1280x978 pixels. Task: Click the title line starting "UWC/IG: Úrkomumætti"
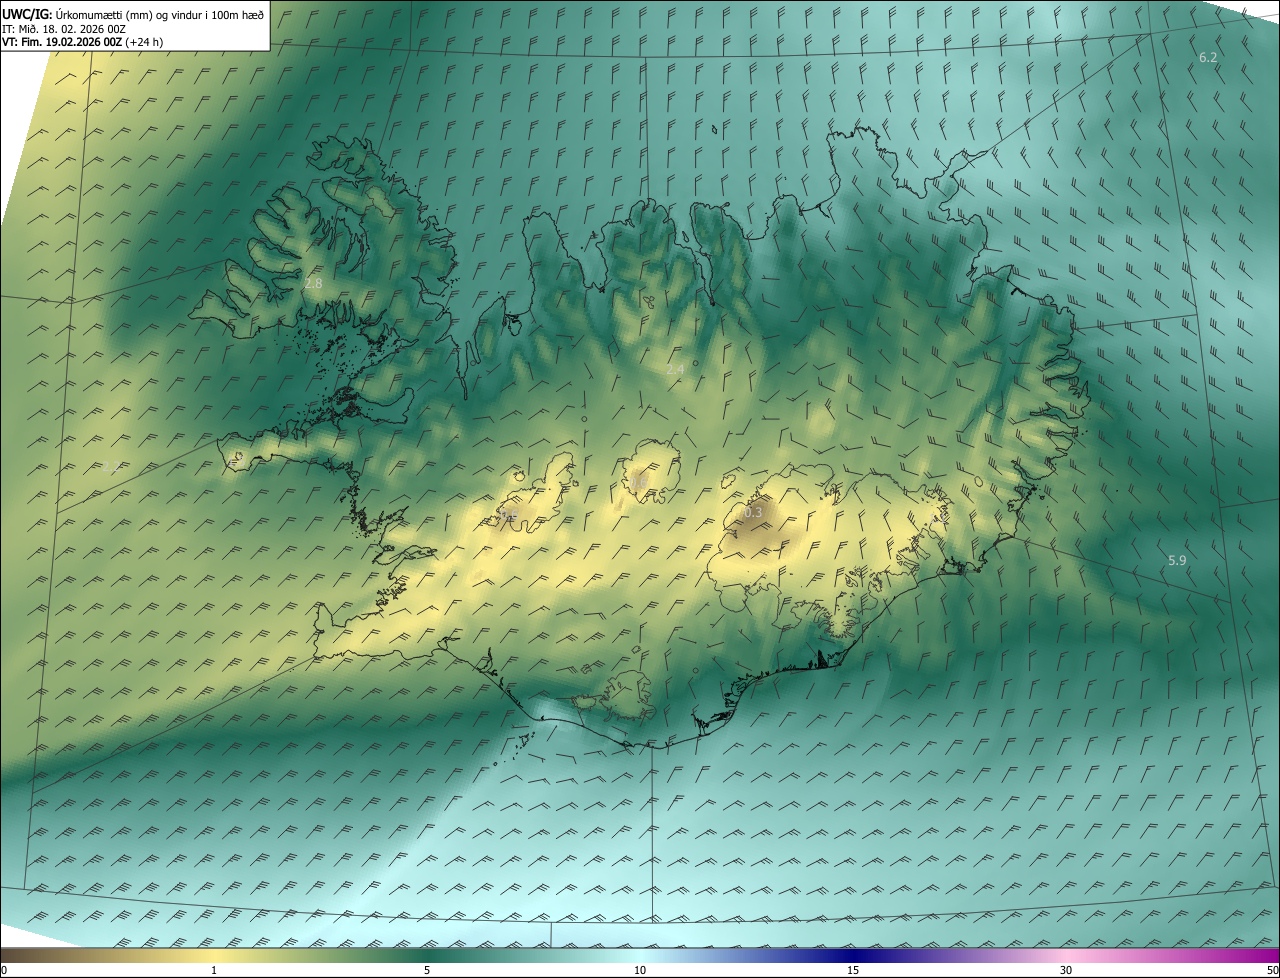[x=133, y=14]
